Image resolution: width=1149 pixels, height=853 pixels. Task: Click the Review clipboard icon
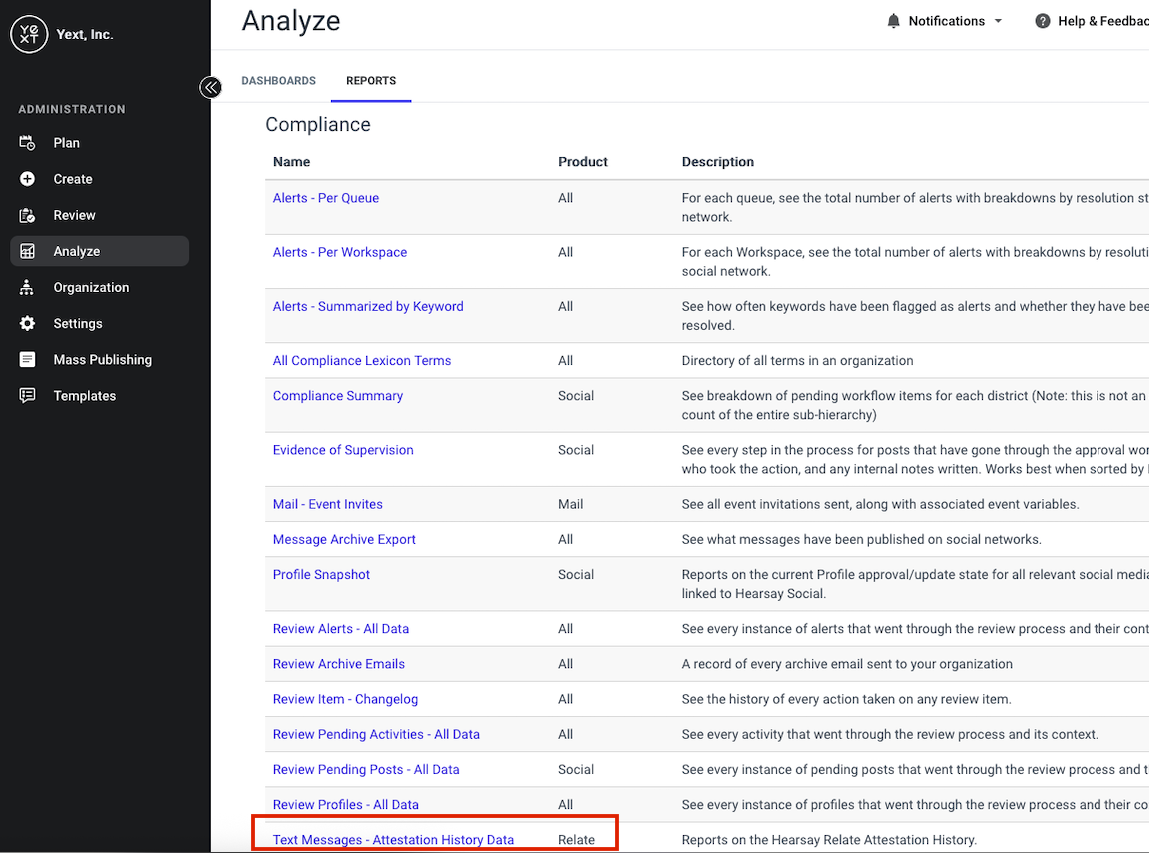tap(27, 215)
